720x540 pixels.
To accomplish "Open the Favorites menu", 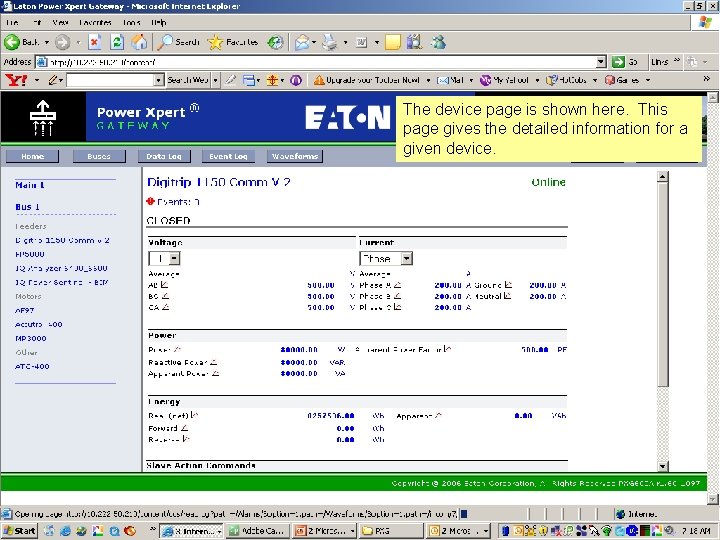I will click(x=95, y=22).
